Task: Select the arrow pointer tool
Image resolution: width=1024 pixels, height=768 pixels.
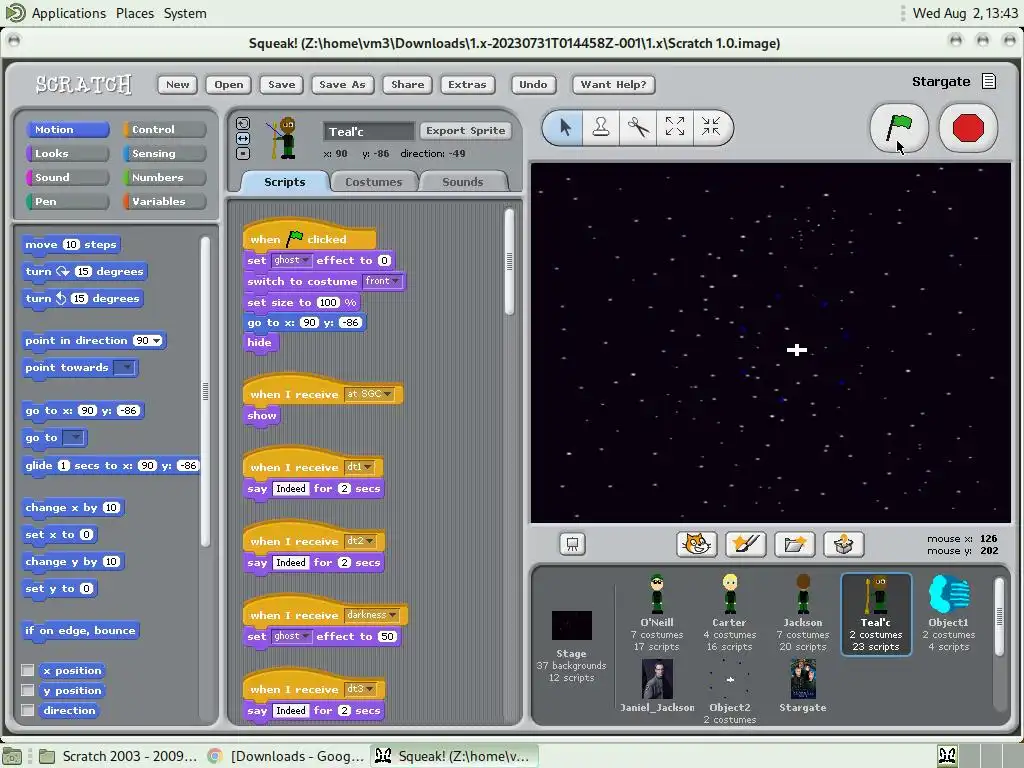Action: tap(565, 127)
